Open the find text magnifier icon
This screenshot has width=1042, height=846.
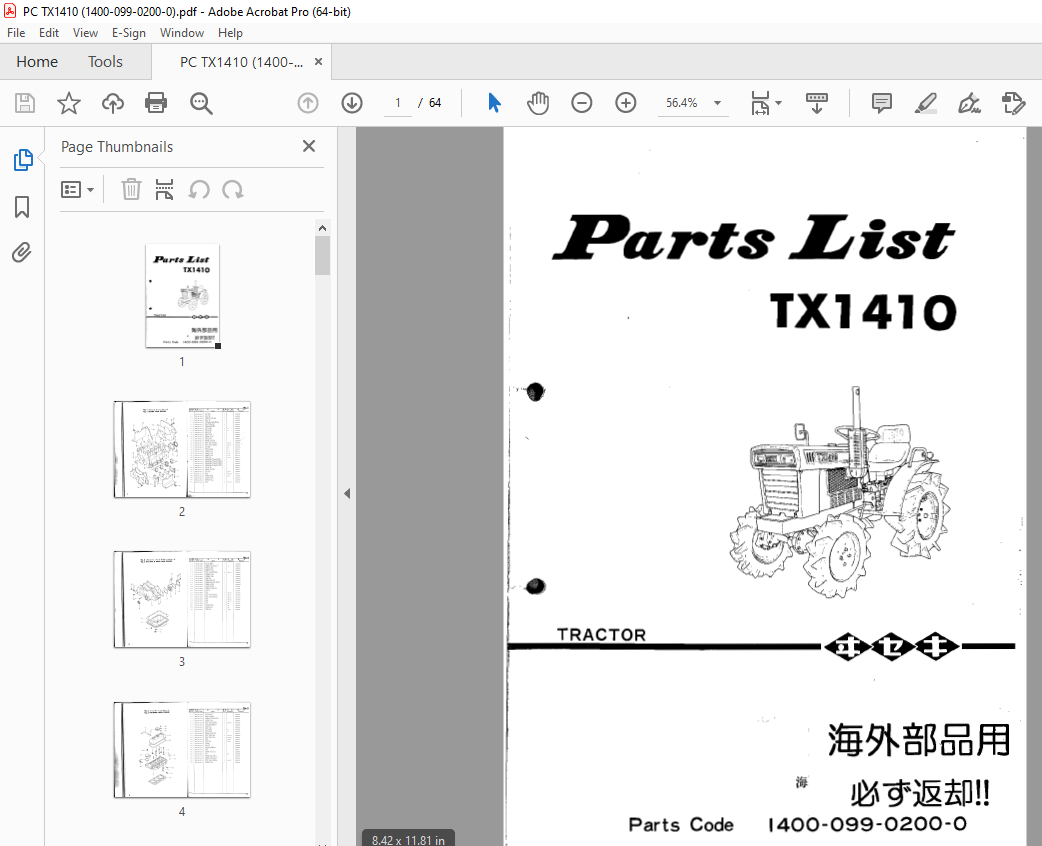pyautogui.click(x=201, y=103)
